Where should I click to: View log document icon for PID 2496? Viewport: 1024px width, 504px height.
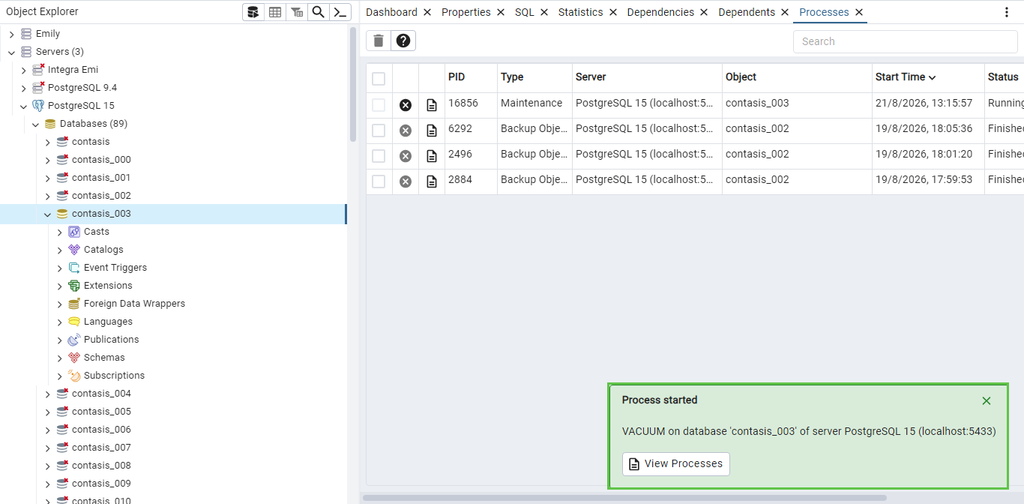pyautogui.click(x=432, y=156)
